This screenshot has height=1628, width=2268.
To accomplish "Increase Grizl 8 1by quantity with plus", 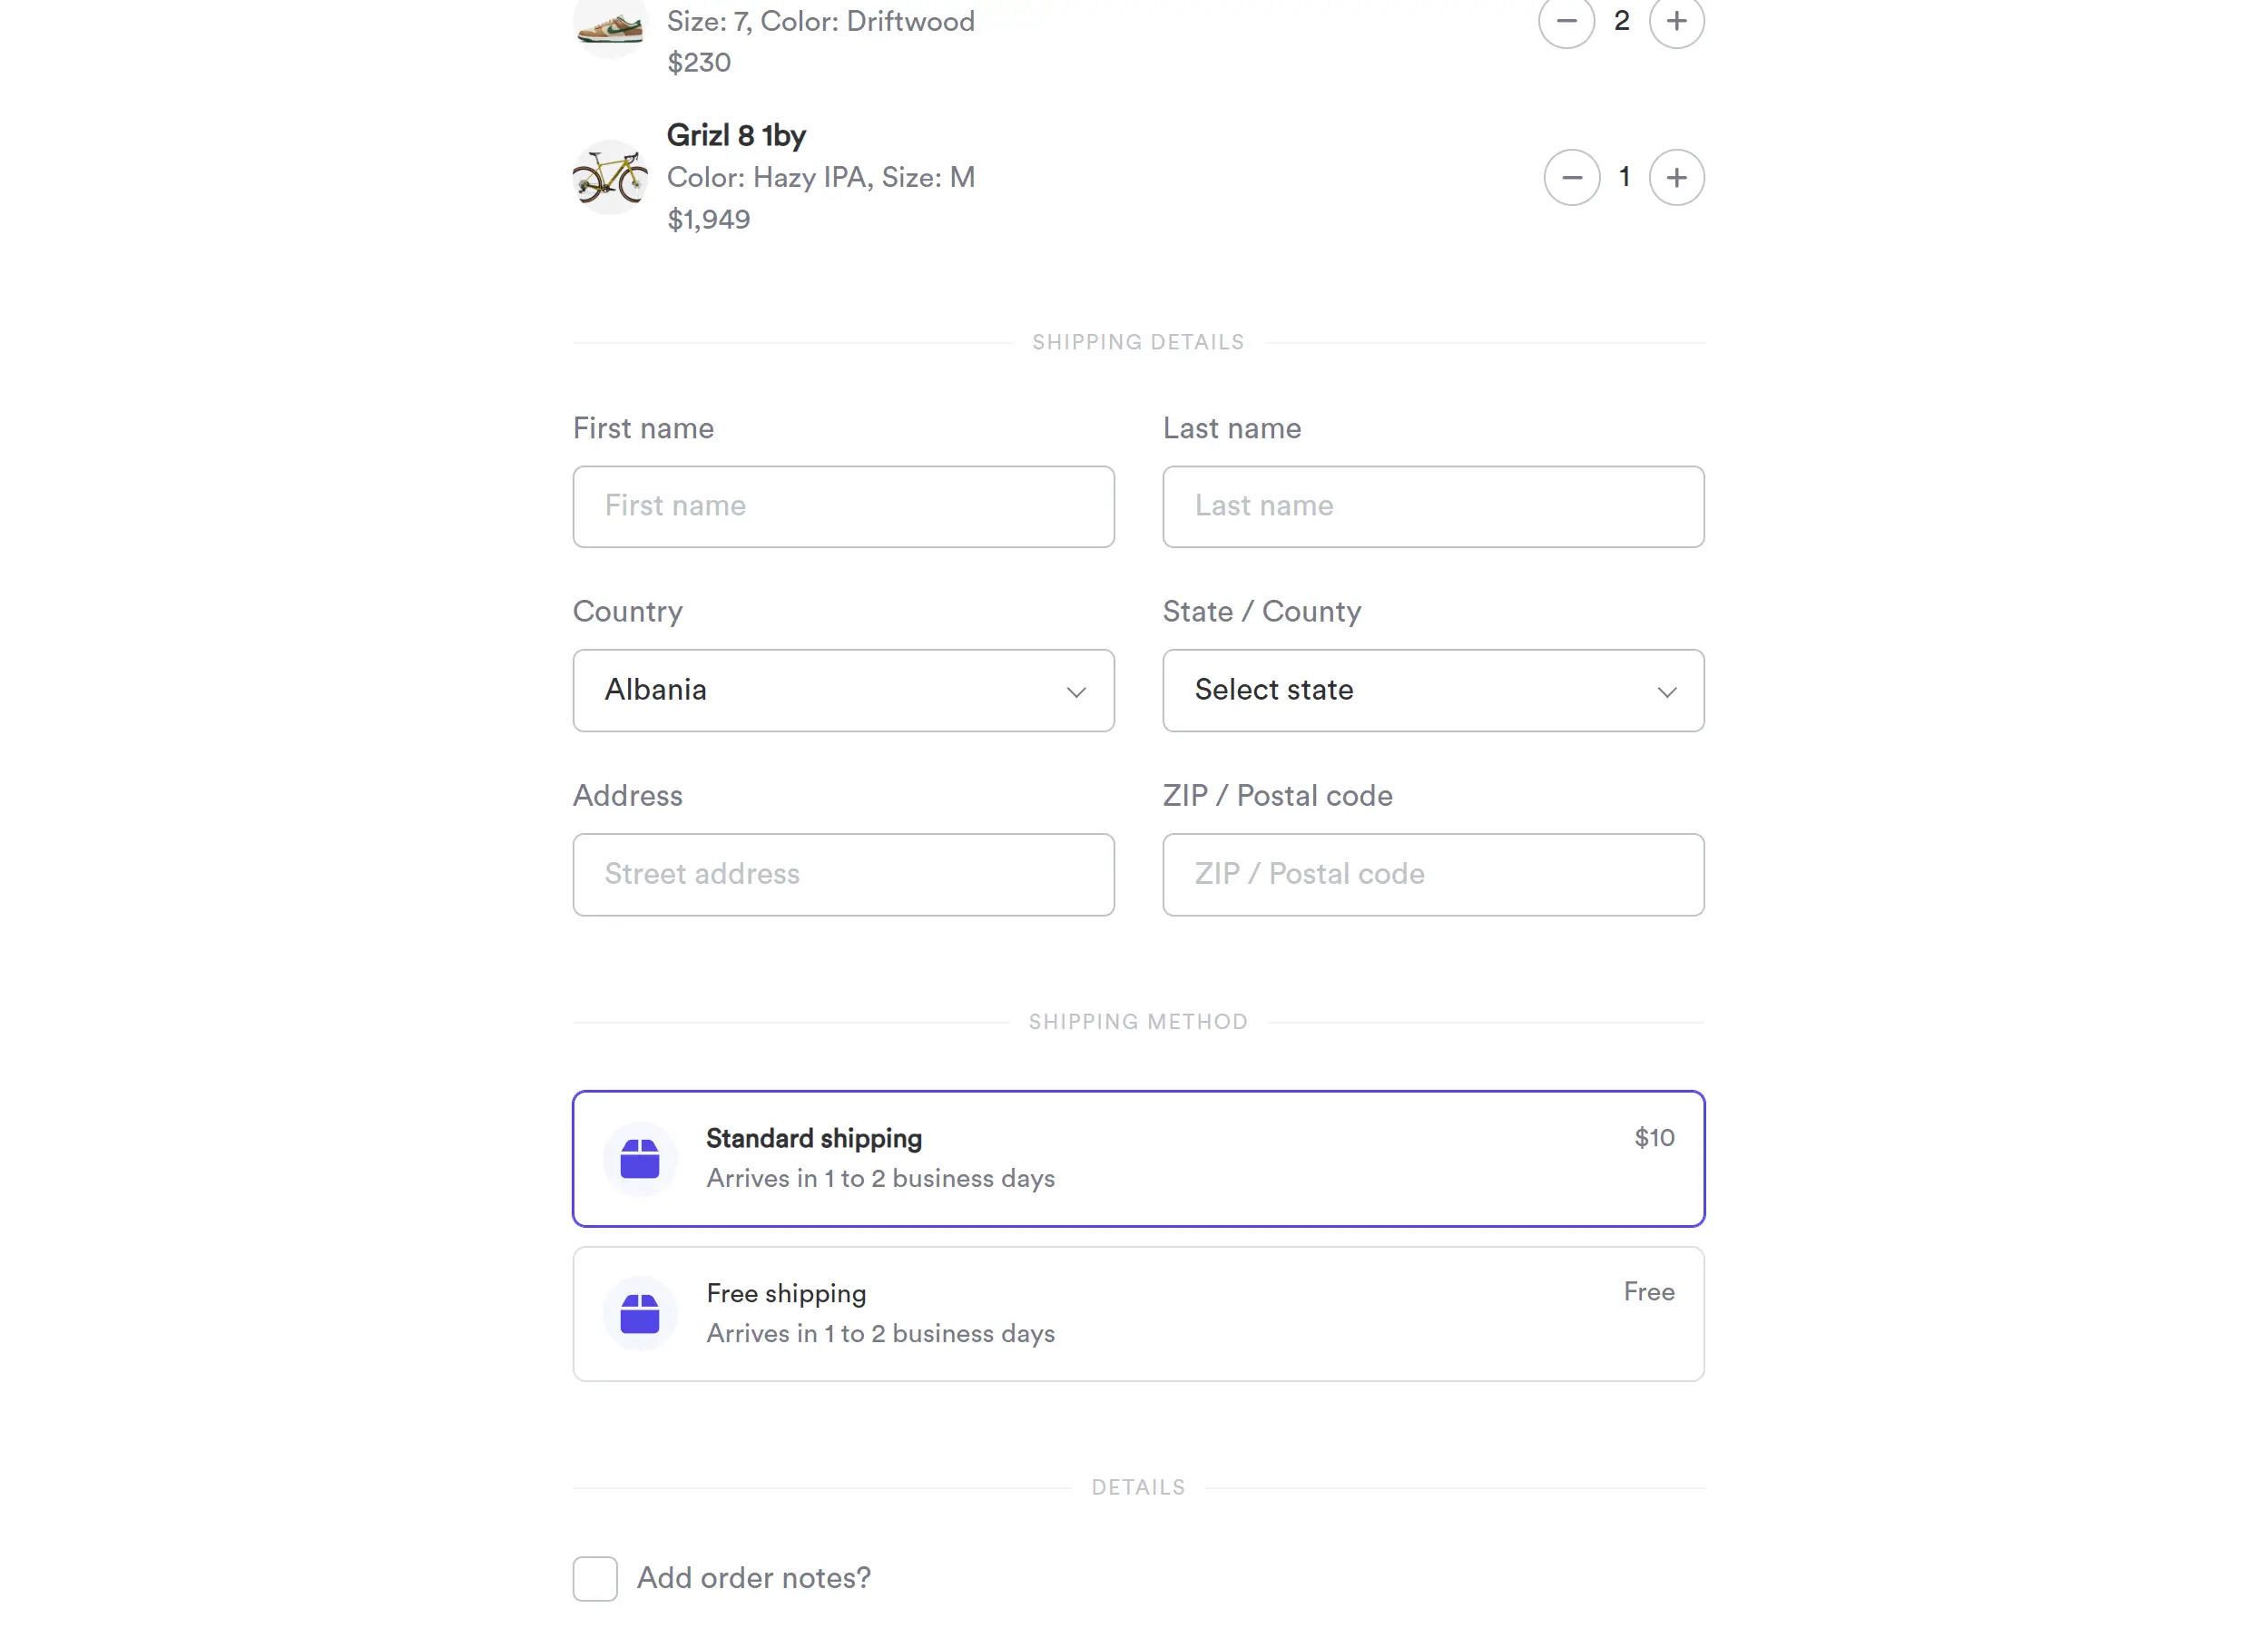I will click(1676, 177).
